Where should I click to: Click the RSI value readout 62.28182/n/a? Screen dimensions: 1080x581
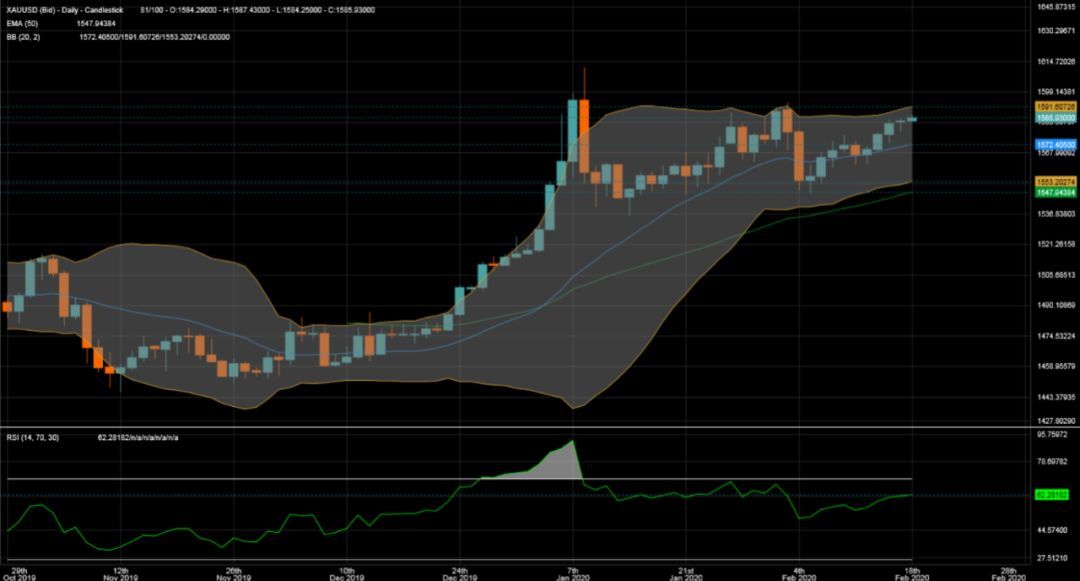click(x=138, y=438)
